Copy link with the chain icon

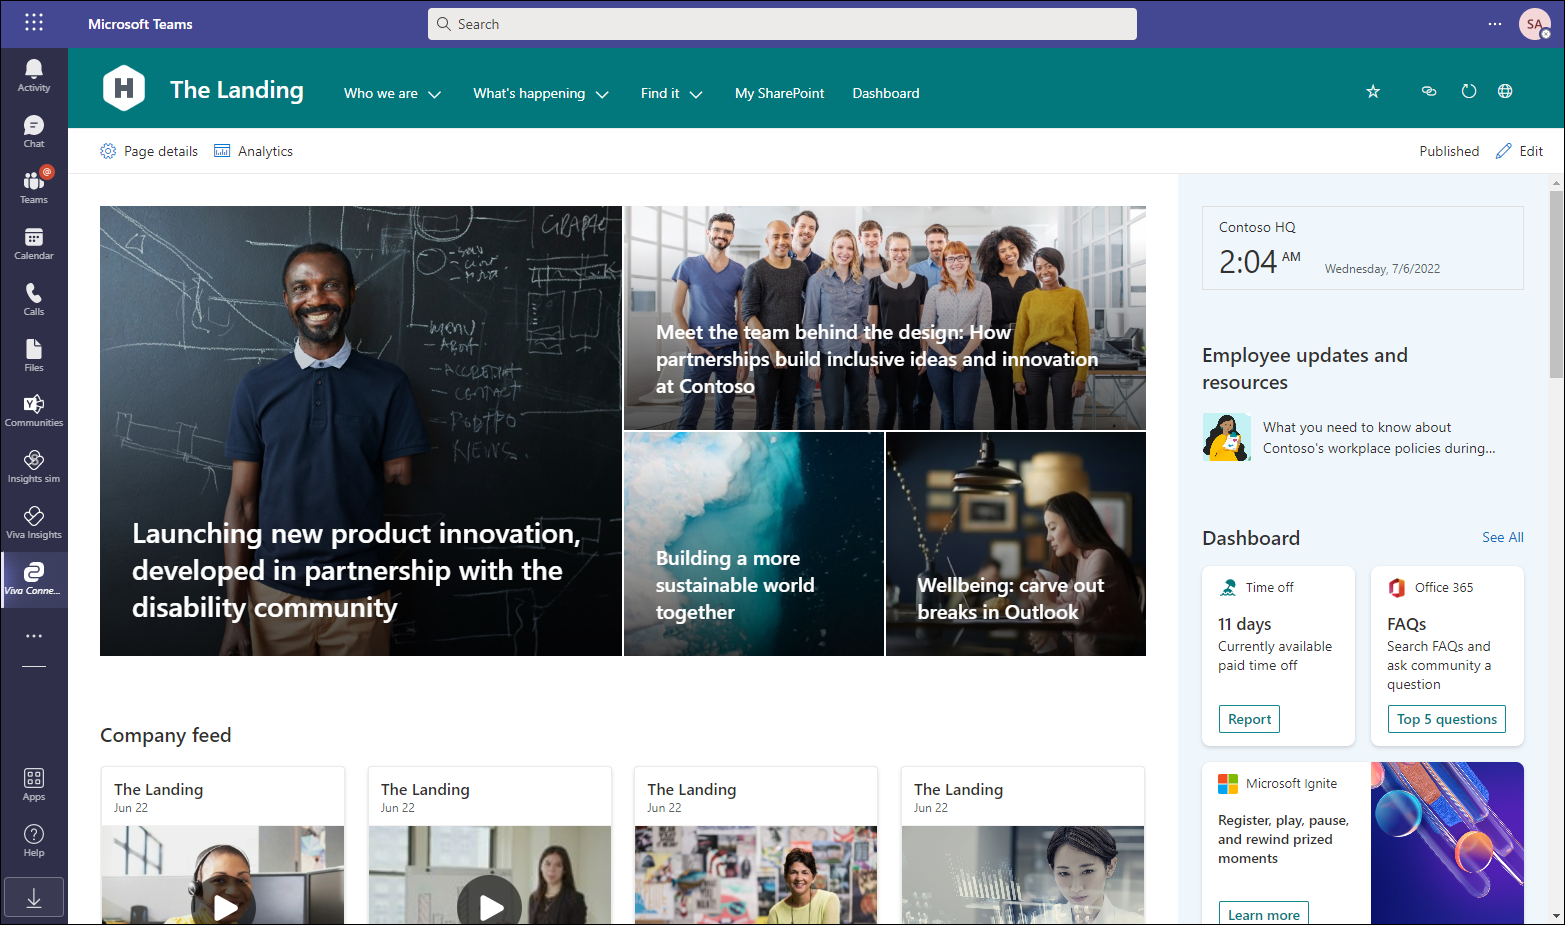(x=1429, y=91)
